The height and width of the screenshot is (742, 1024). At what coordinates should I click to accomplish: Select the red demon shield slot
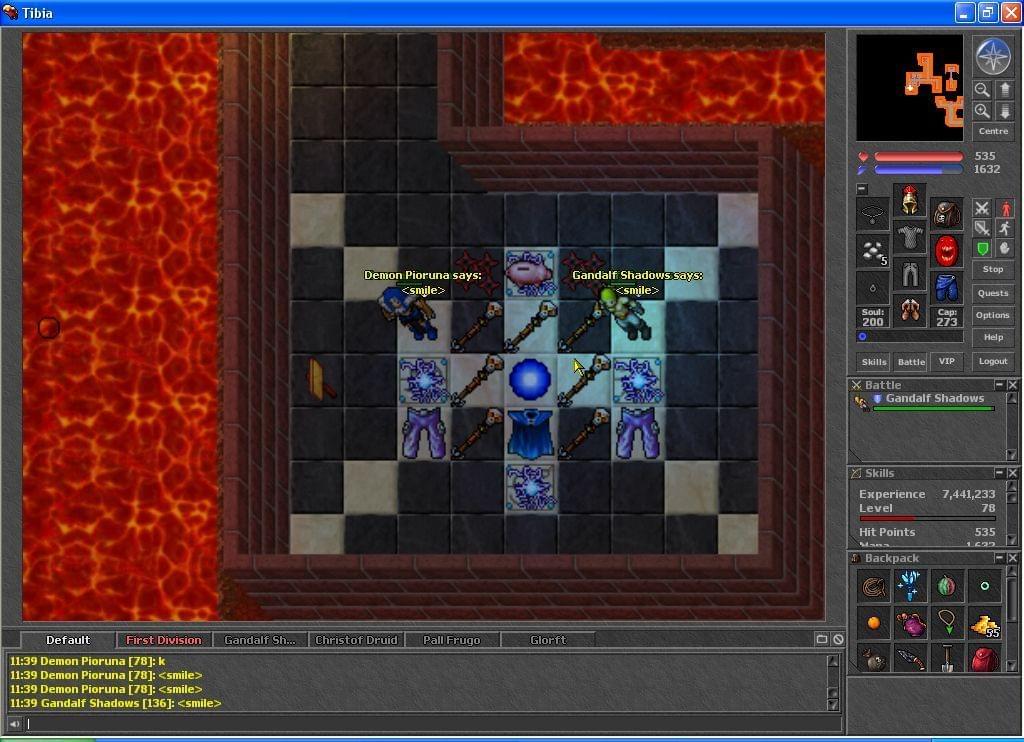(946, 251)
